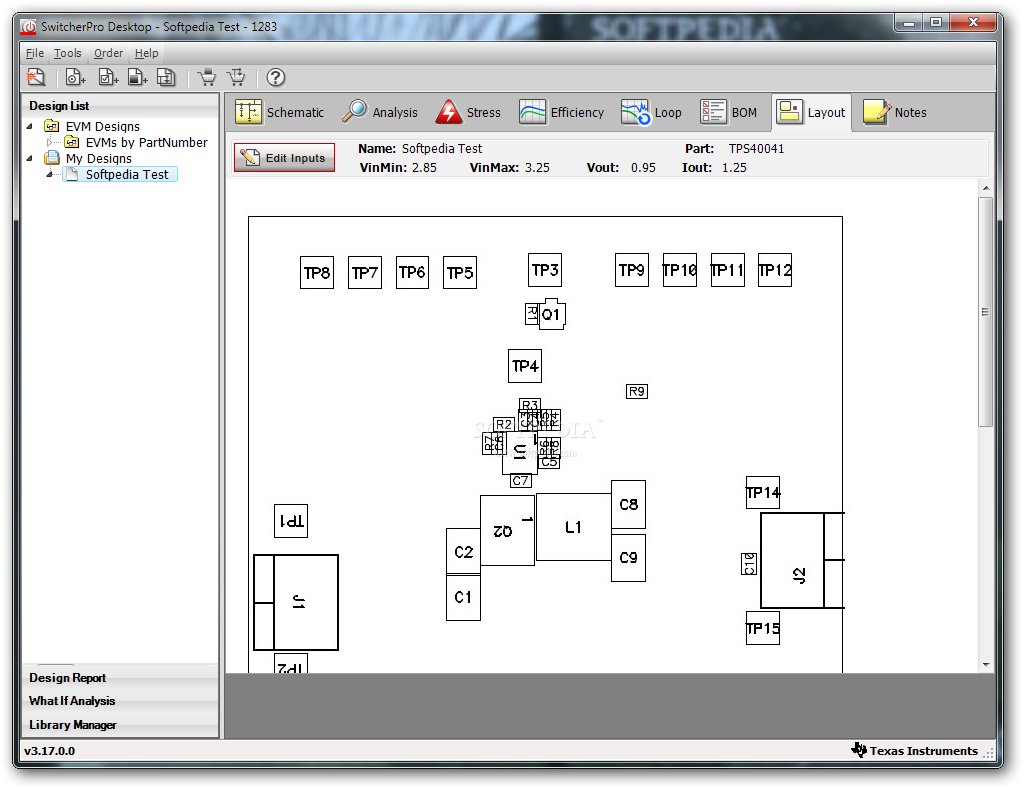The height and width of the screenshot is (789, 1024).
Task: Click the J2 connector footprint
Action: [803, 560]
